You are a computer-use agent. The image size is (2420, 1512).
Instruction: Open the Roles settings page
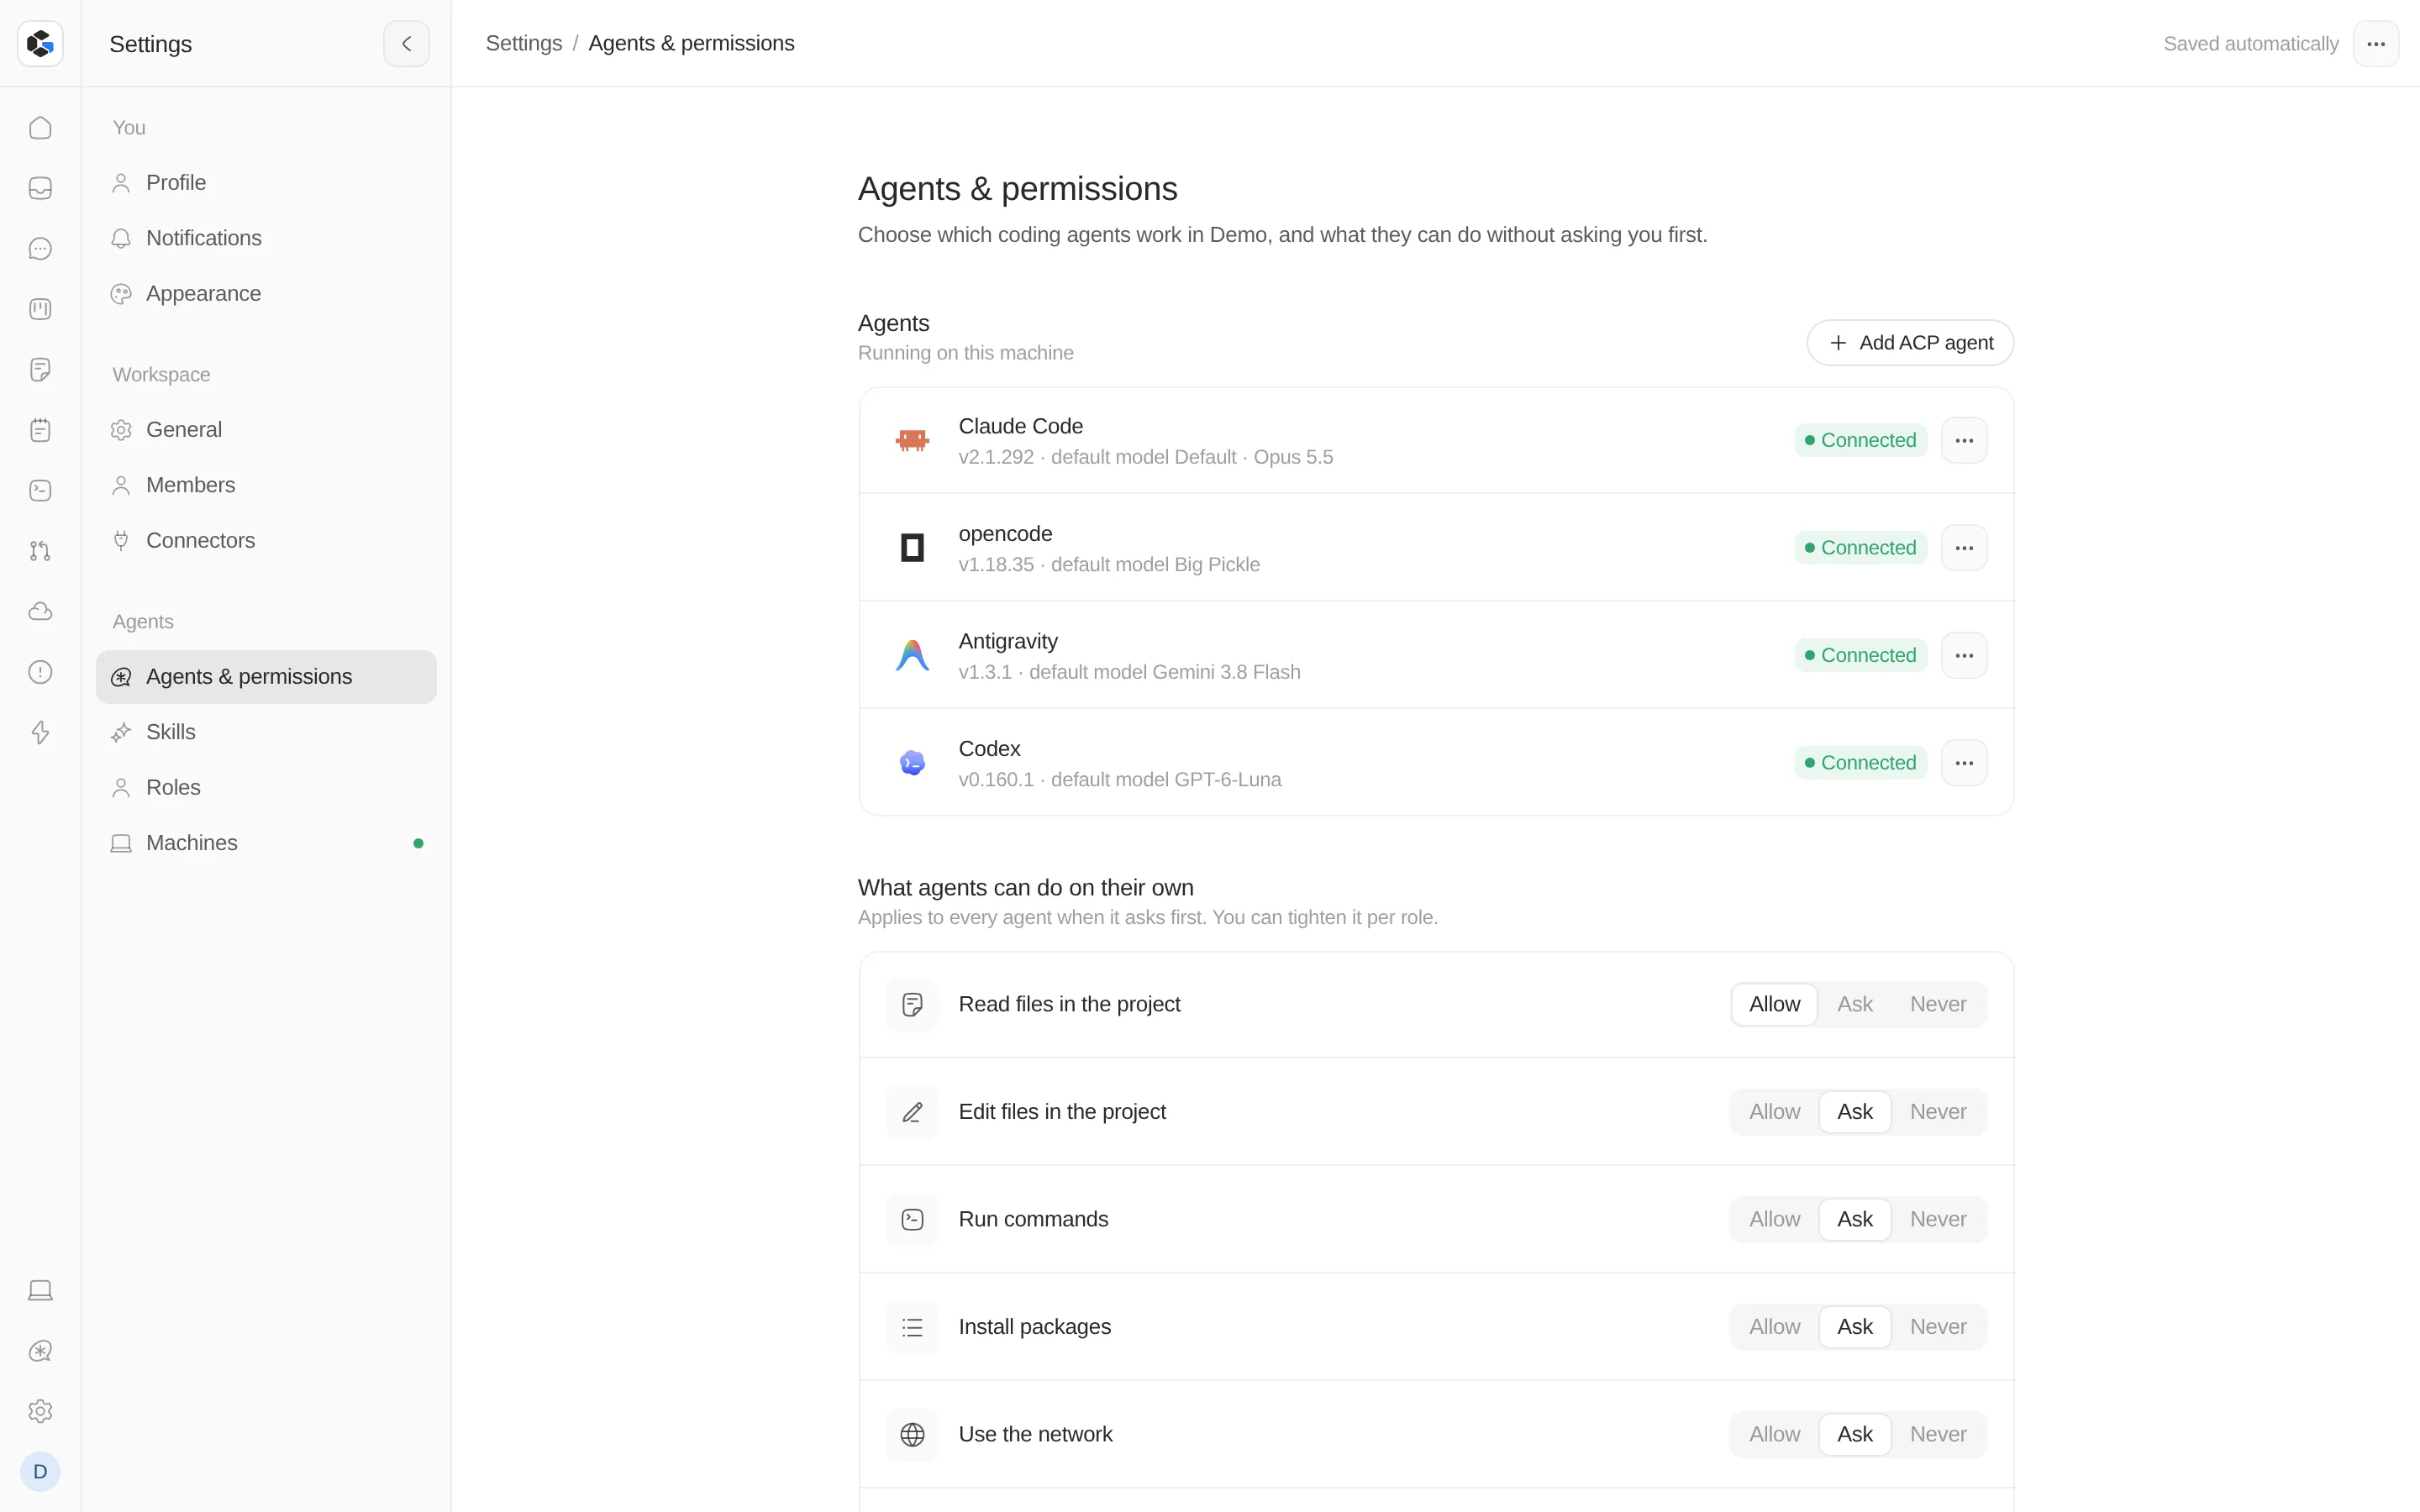tap(266, 788)
